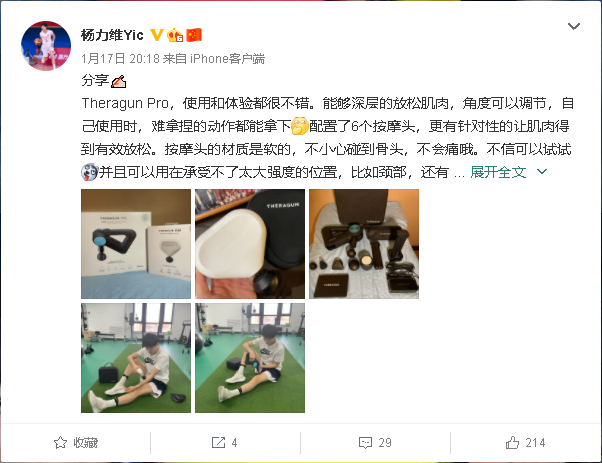The width and height of the screenshot is (602, 463).
Task: Open the Theragun Pro box photo
Action: pos(136,244)
